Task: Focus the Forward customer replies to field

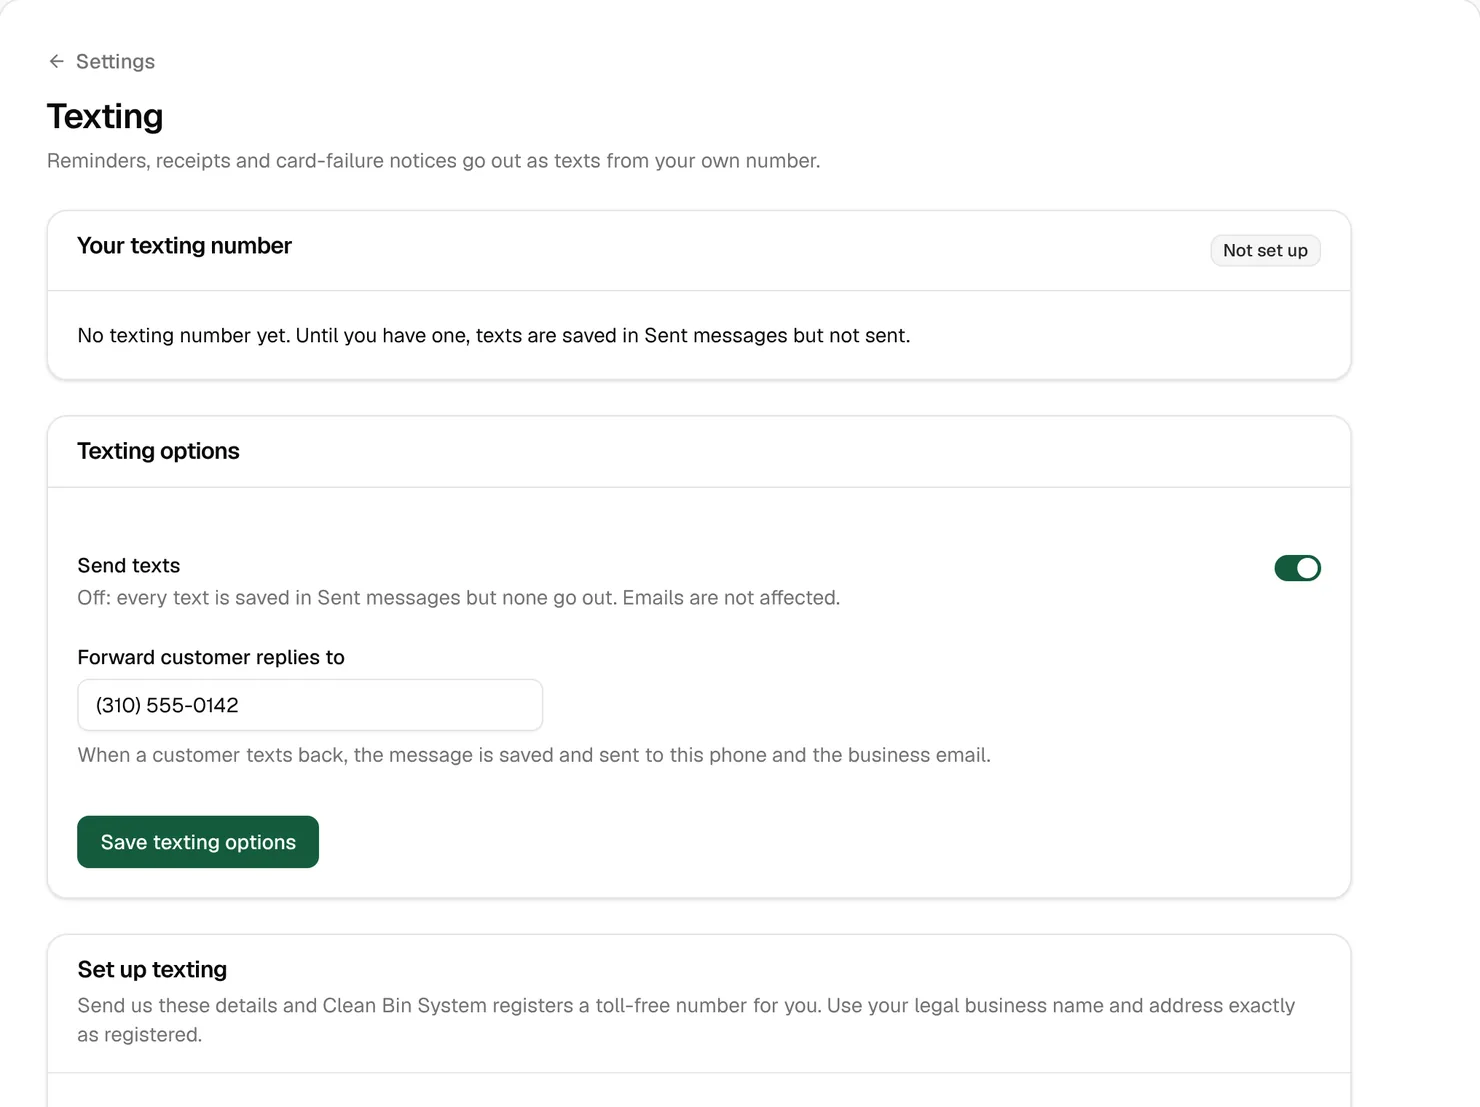Action: point(310,705)
